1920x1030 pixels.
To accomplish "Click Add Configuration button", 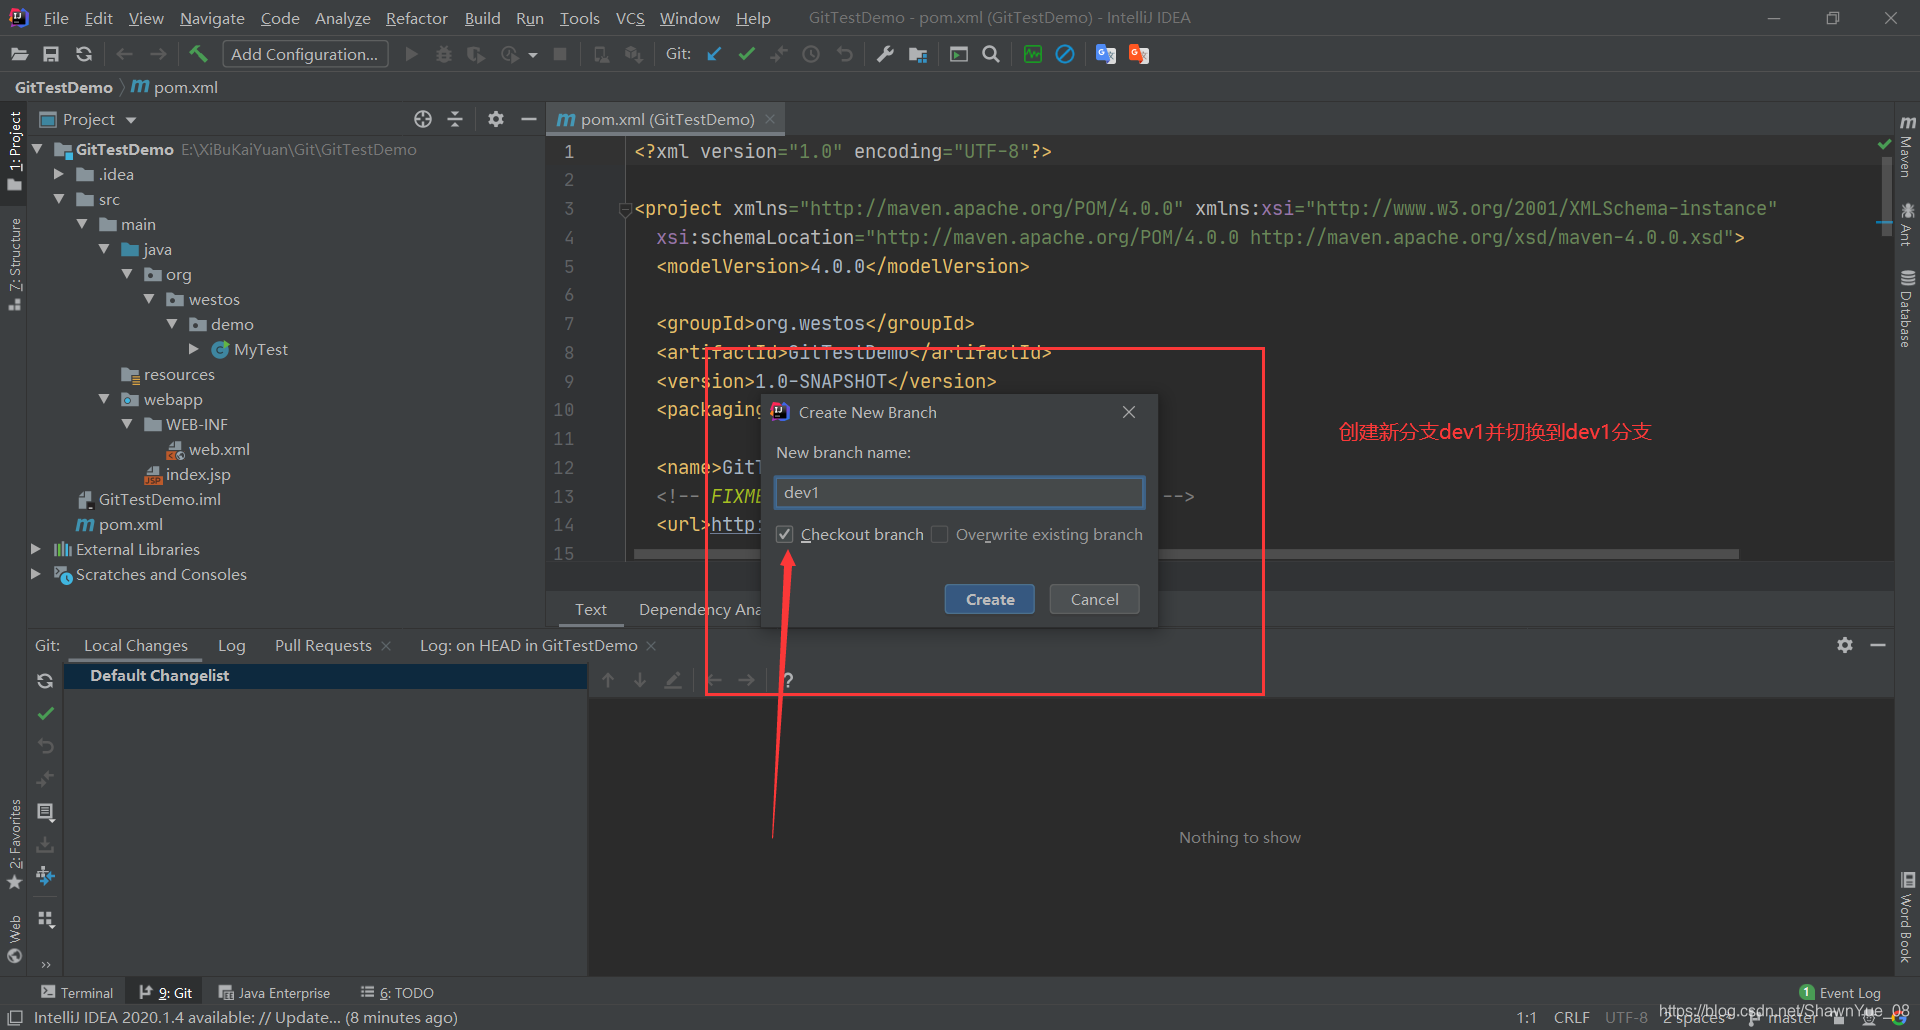I will tap(305, 54).
